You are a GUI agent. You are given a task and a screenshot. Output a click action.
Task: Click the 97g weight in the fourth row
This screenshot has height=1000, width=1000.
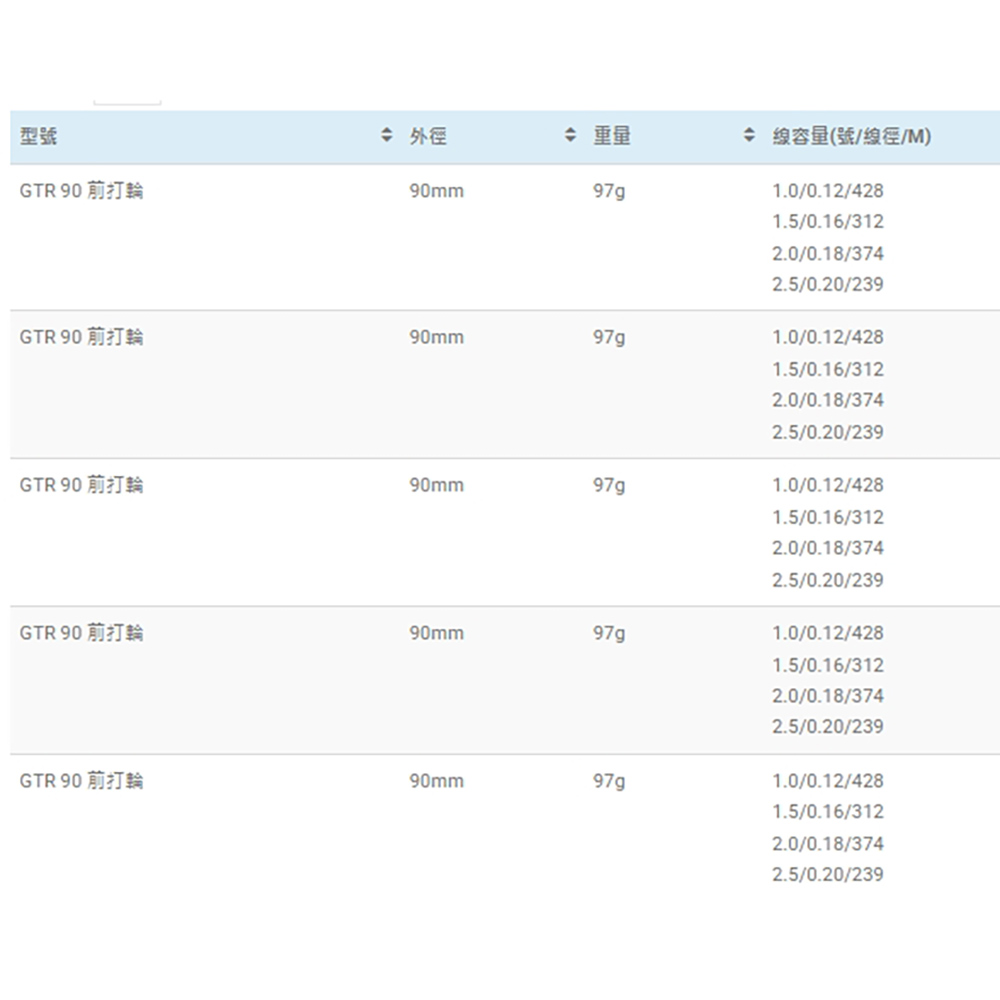tap(608, 633)
